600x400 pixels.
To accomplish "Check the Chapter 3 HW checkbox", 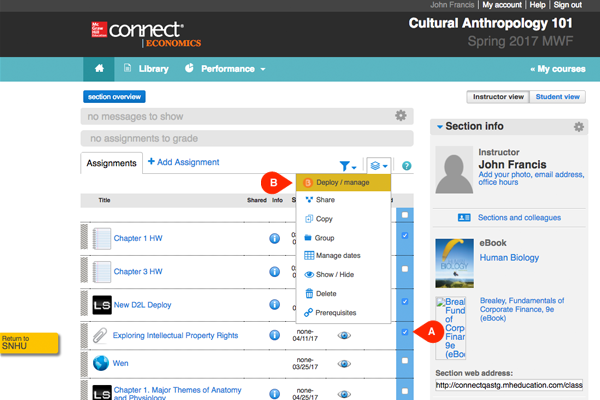I will point(403,269).
